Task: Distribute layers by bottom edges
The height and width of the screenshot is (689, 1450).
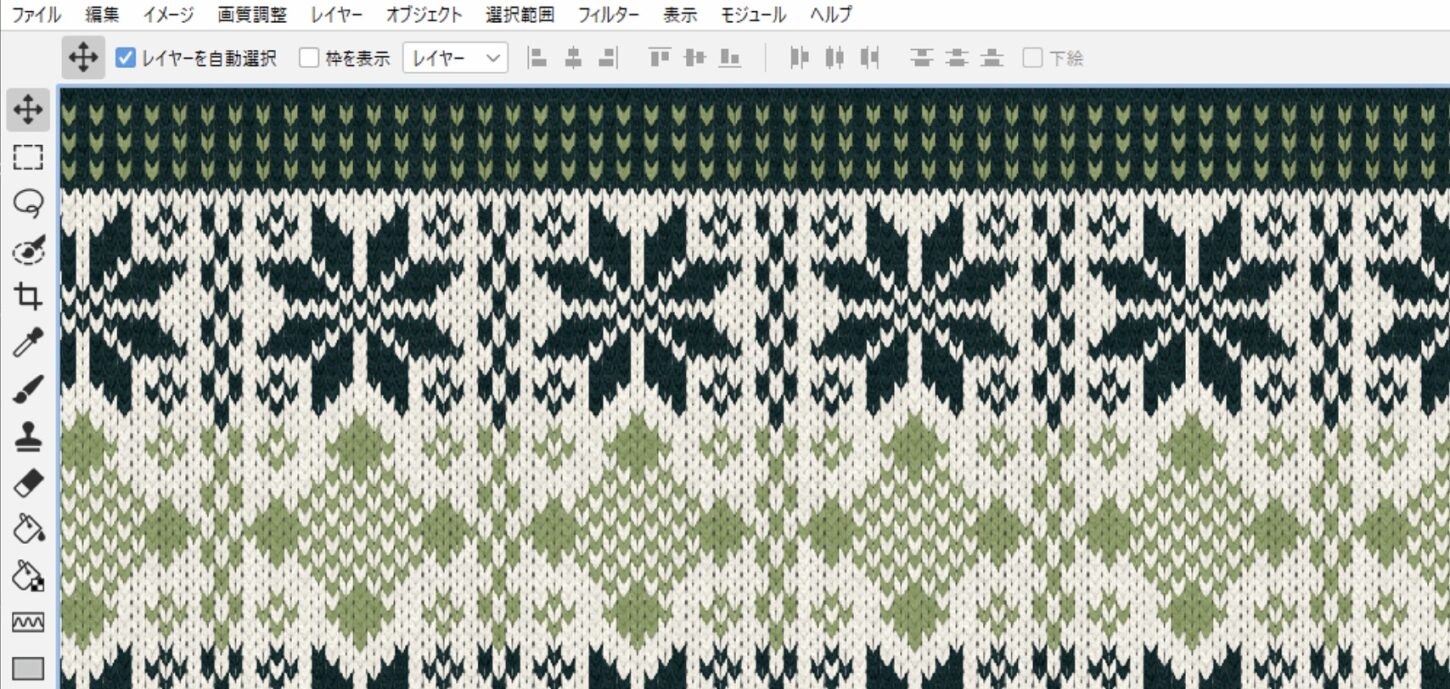Action: pos(992,58)
